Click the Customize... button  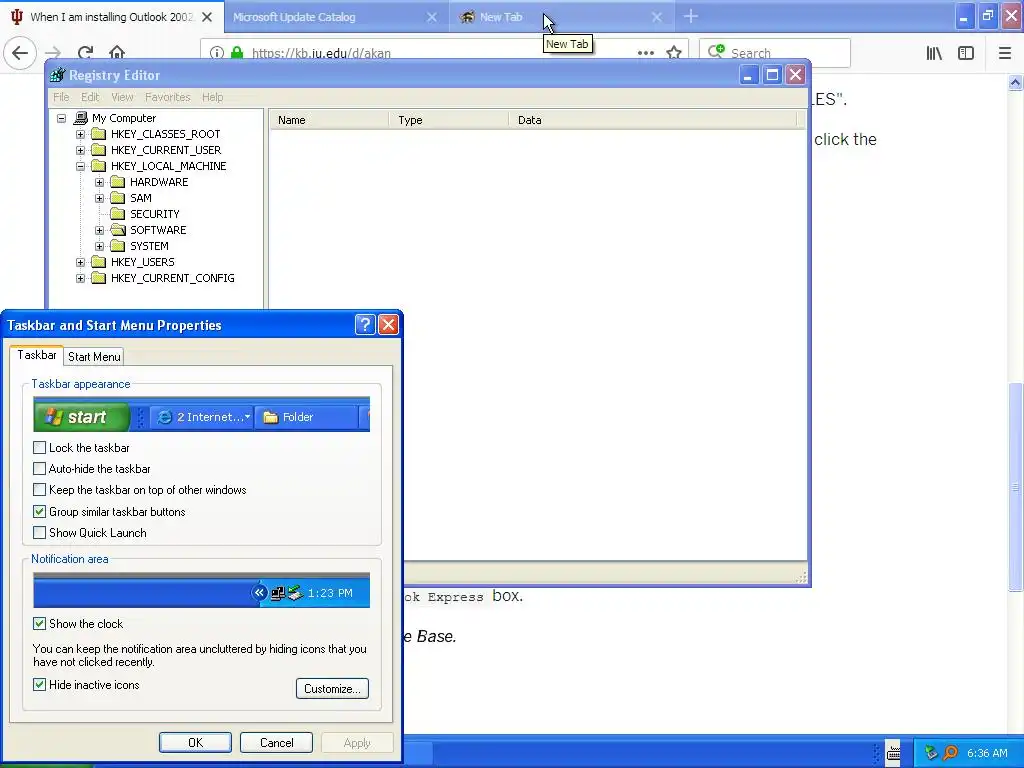[x=332, y=688]
